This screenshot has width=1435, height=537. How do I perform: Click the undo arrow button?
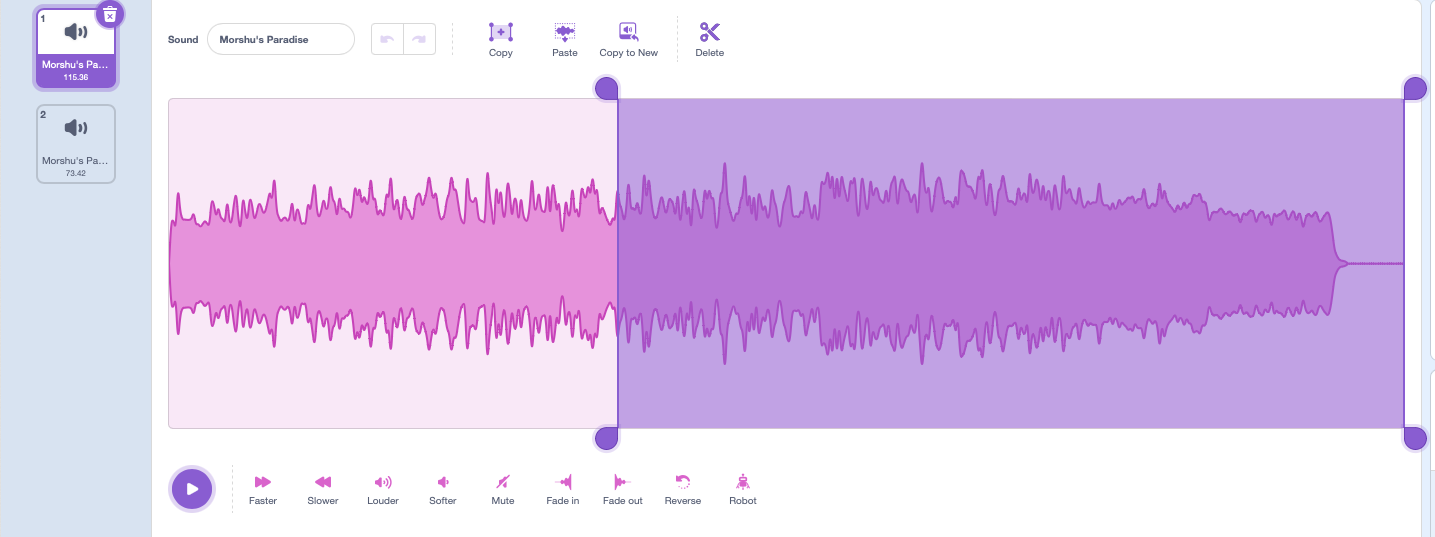click(388, 39)
